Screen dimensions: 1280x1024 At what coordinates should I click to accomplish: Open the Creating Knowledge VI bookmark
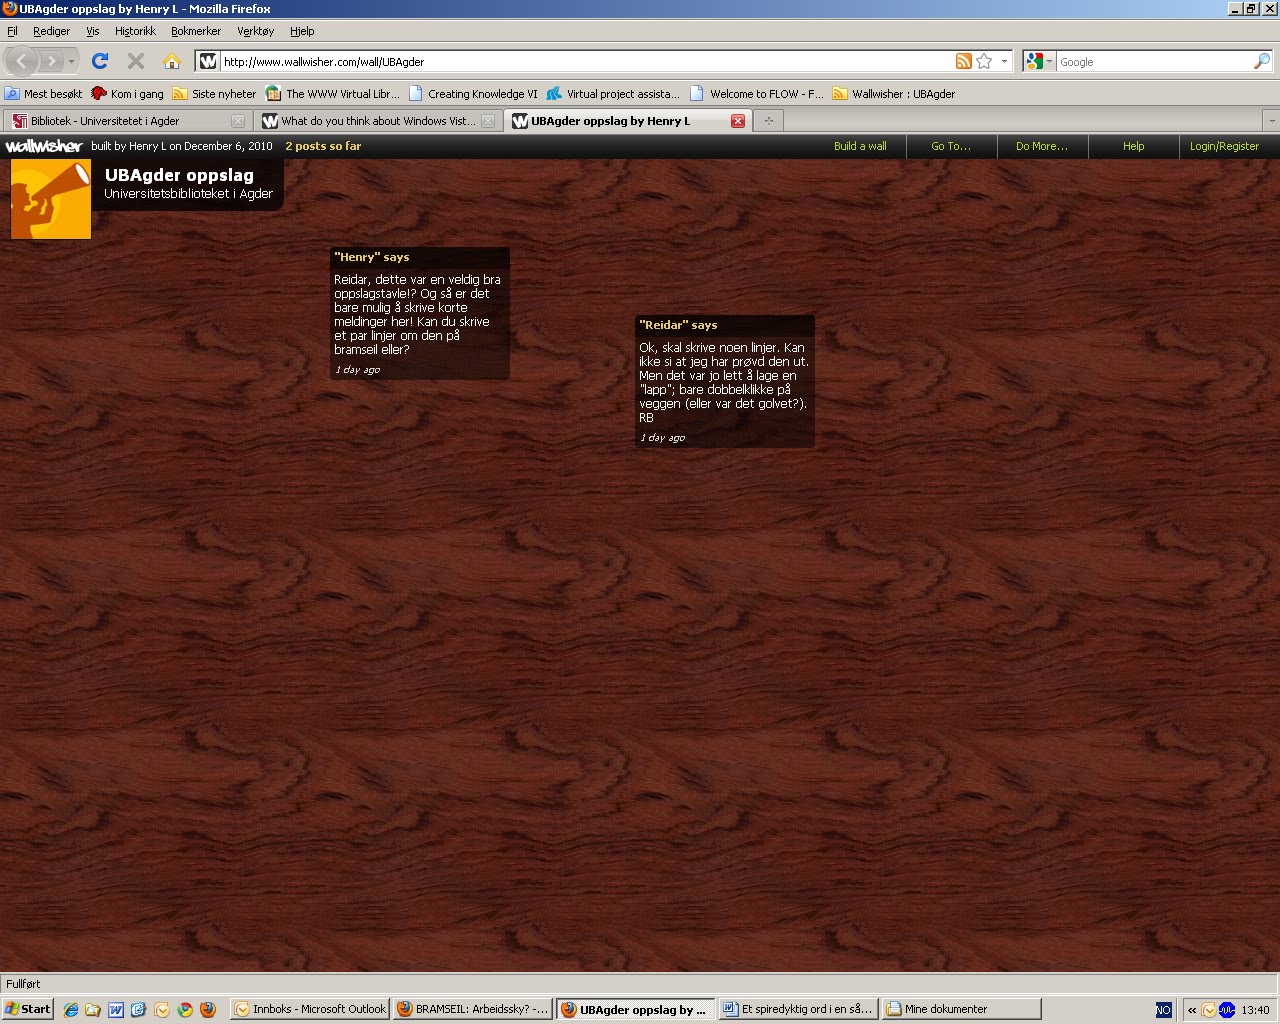pyautogui.click(x=473, y=94)
